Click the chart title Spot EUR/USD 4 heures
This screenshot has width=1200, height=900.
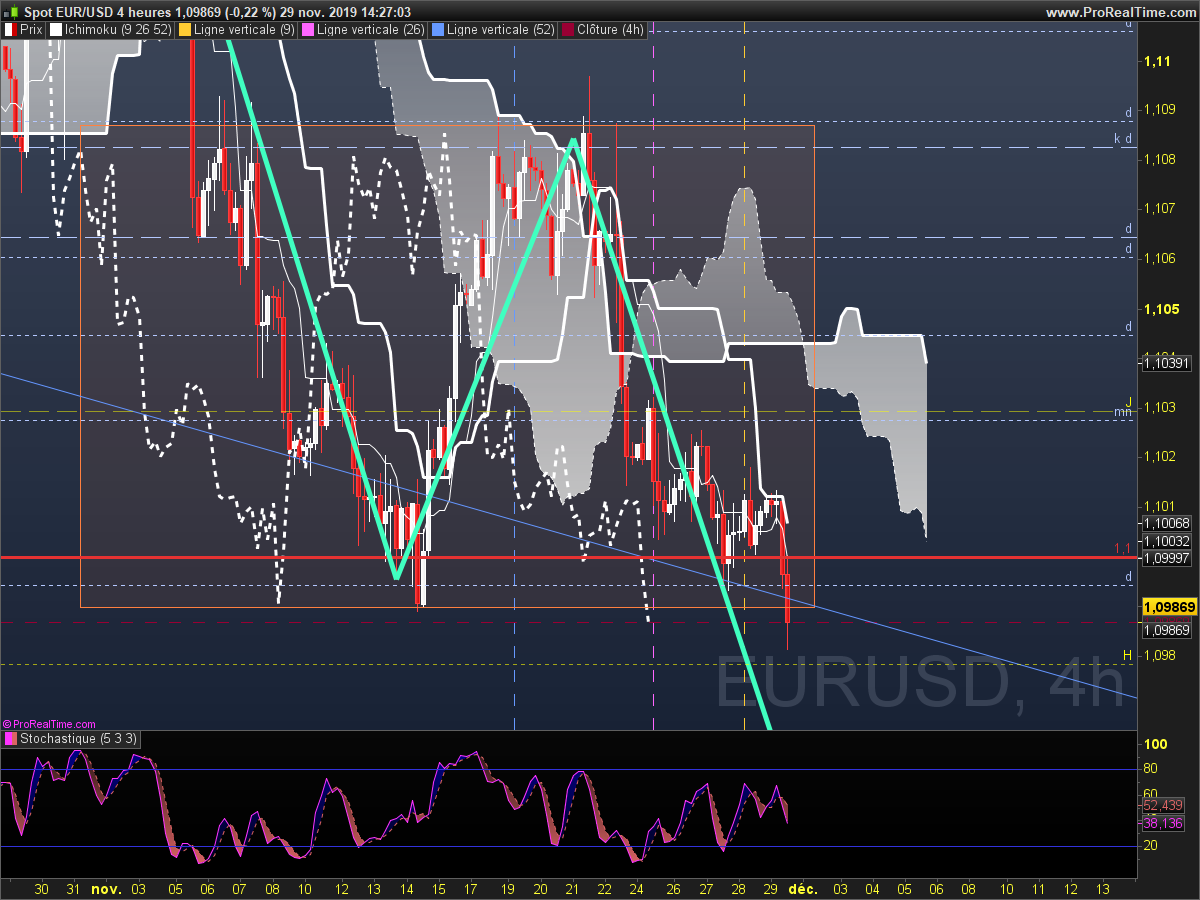pyautogui.click(x=98, y=12)
